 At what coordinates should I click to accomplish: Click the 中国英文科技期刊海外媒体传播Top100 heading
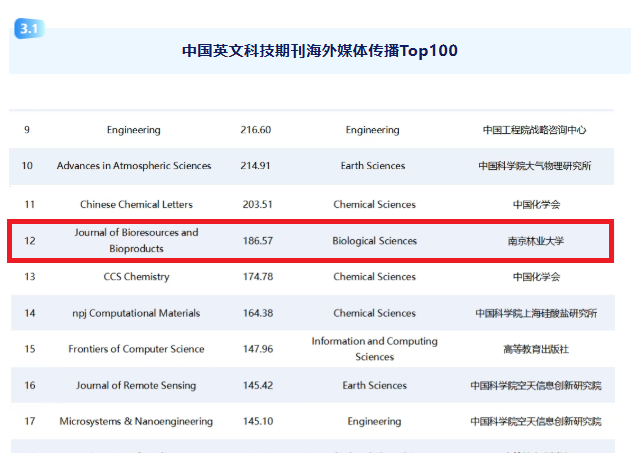click(x=319, y=50)
